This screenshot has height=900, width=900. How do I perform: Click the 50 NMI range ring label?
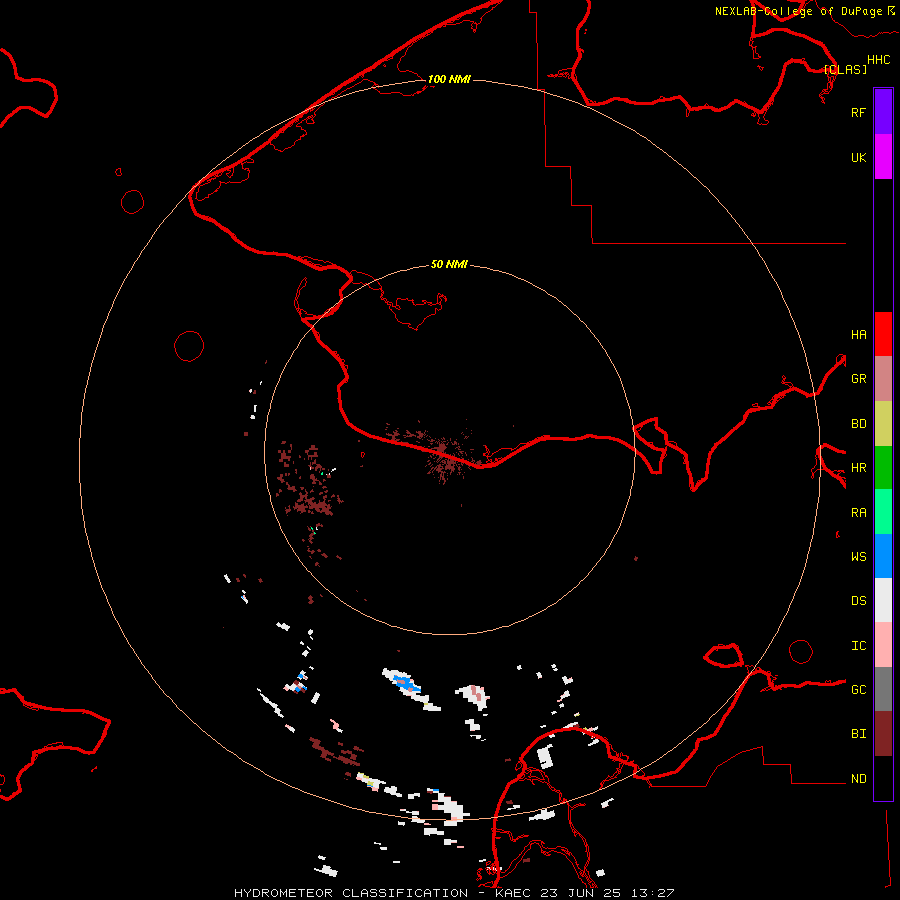pyautogui.click(x=449, y=264)
